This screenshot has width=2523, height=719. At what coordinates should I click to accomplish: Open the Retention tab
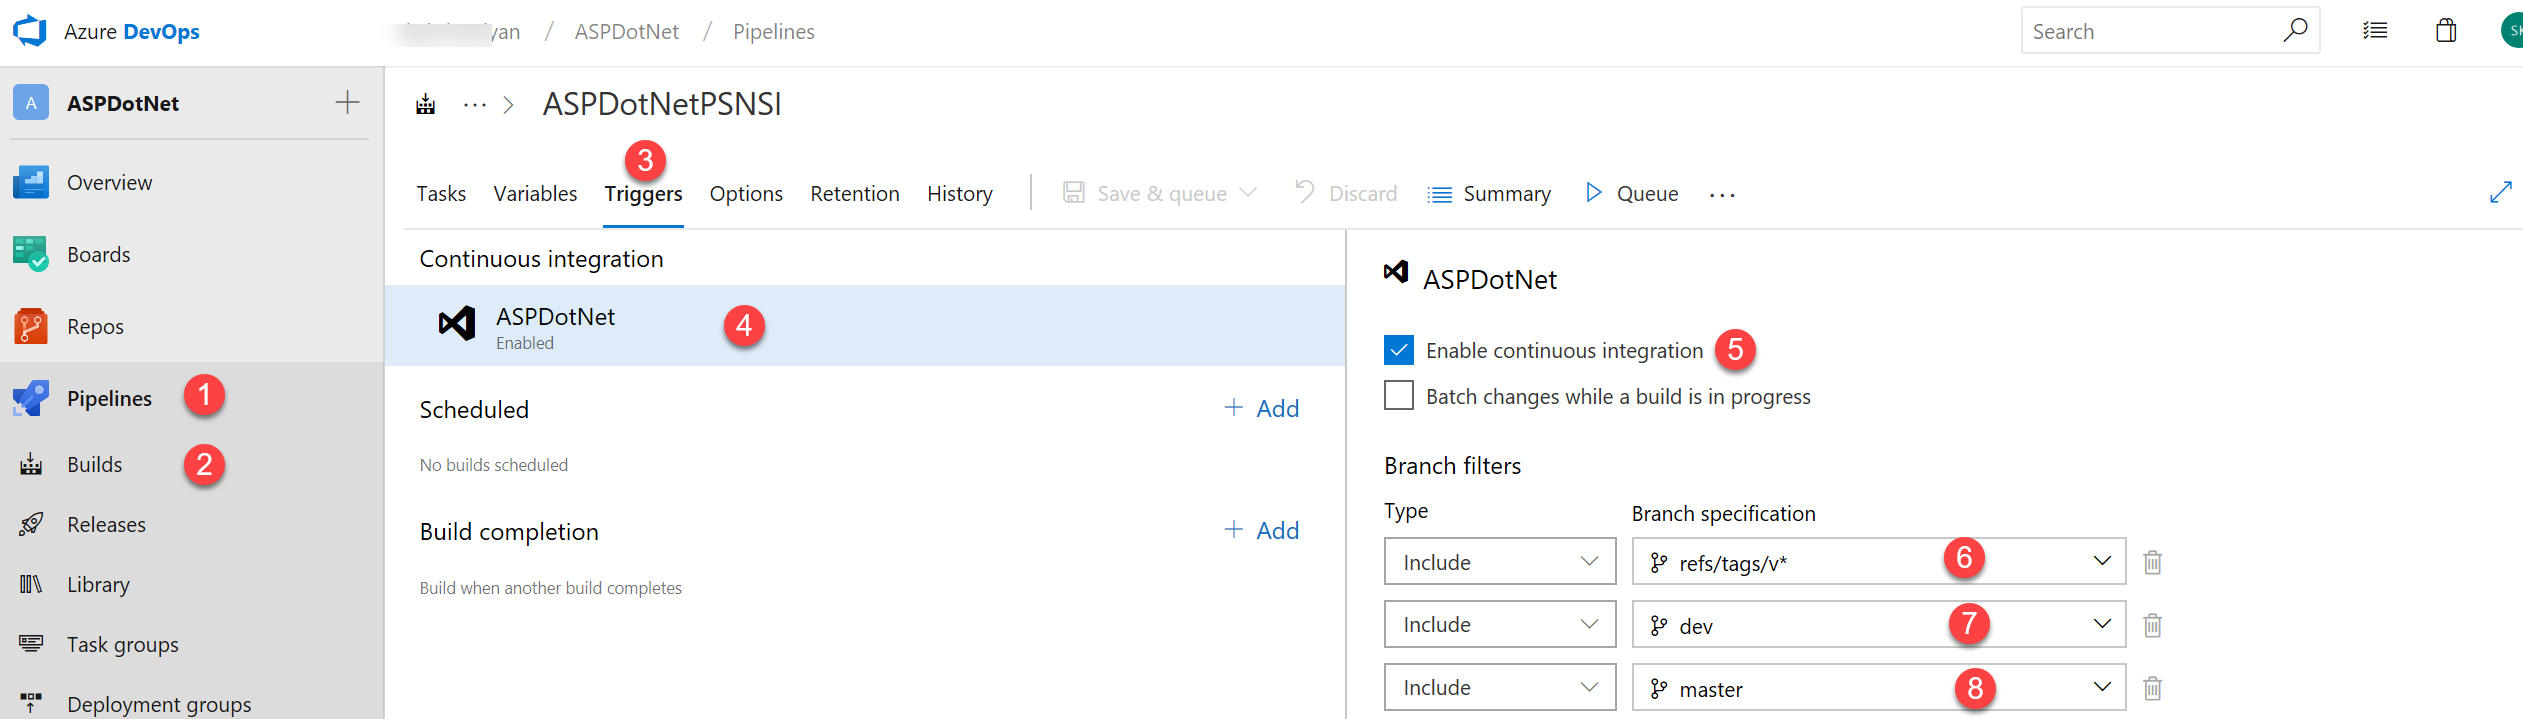point(855,193)
